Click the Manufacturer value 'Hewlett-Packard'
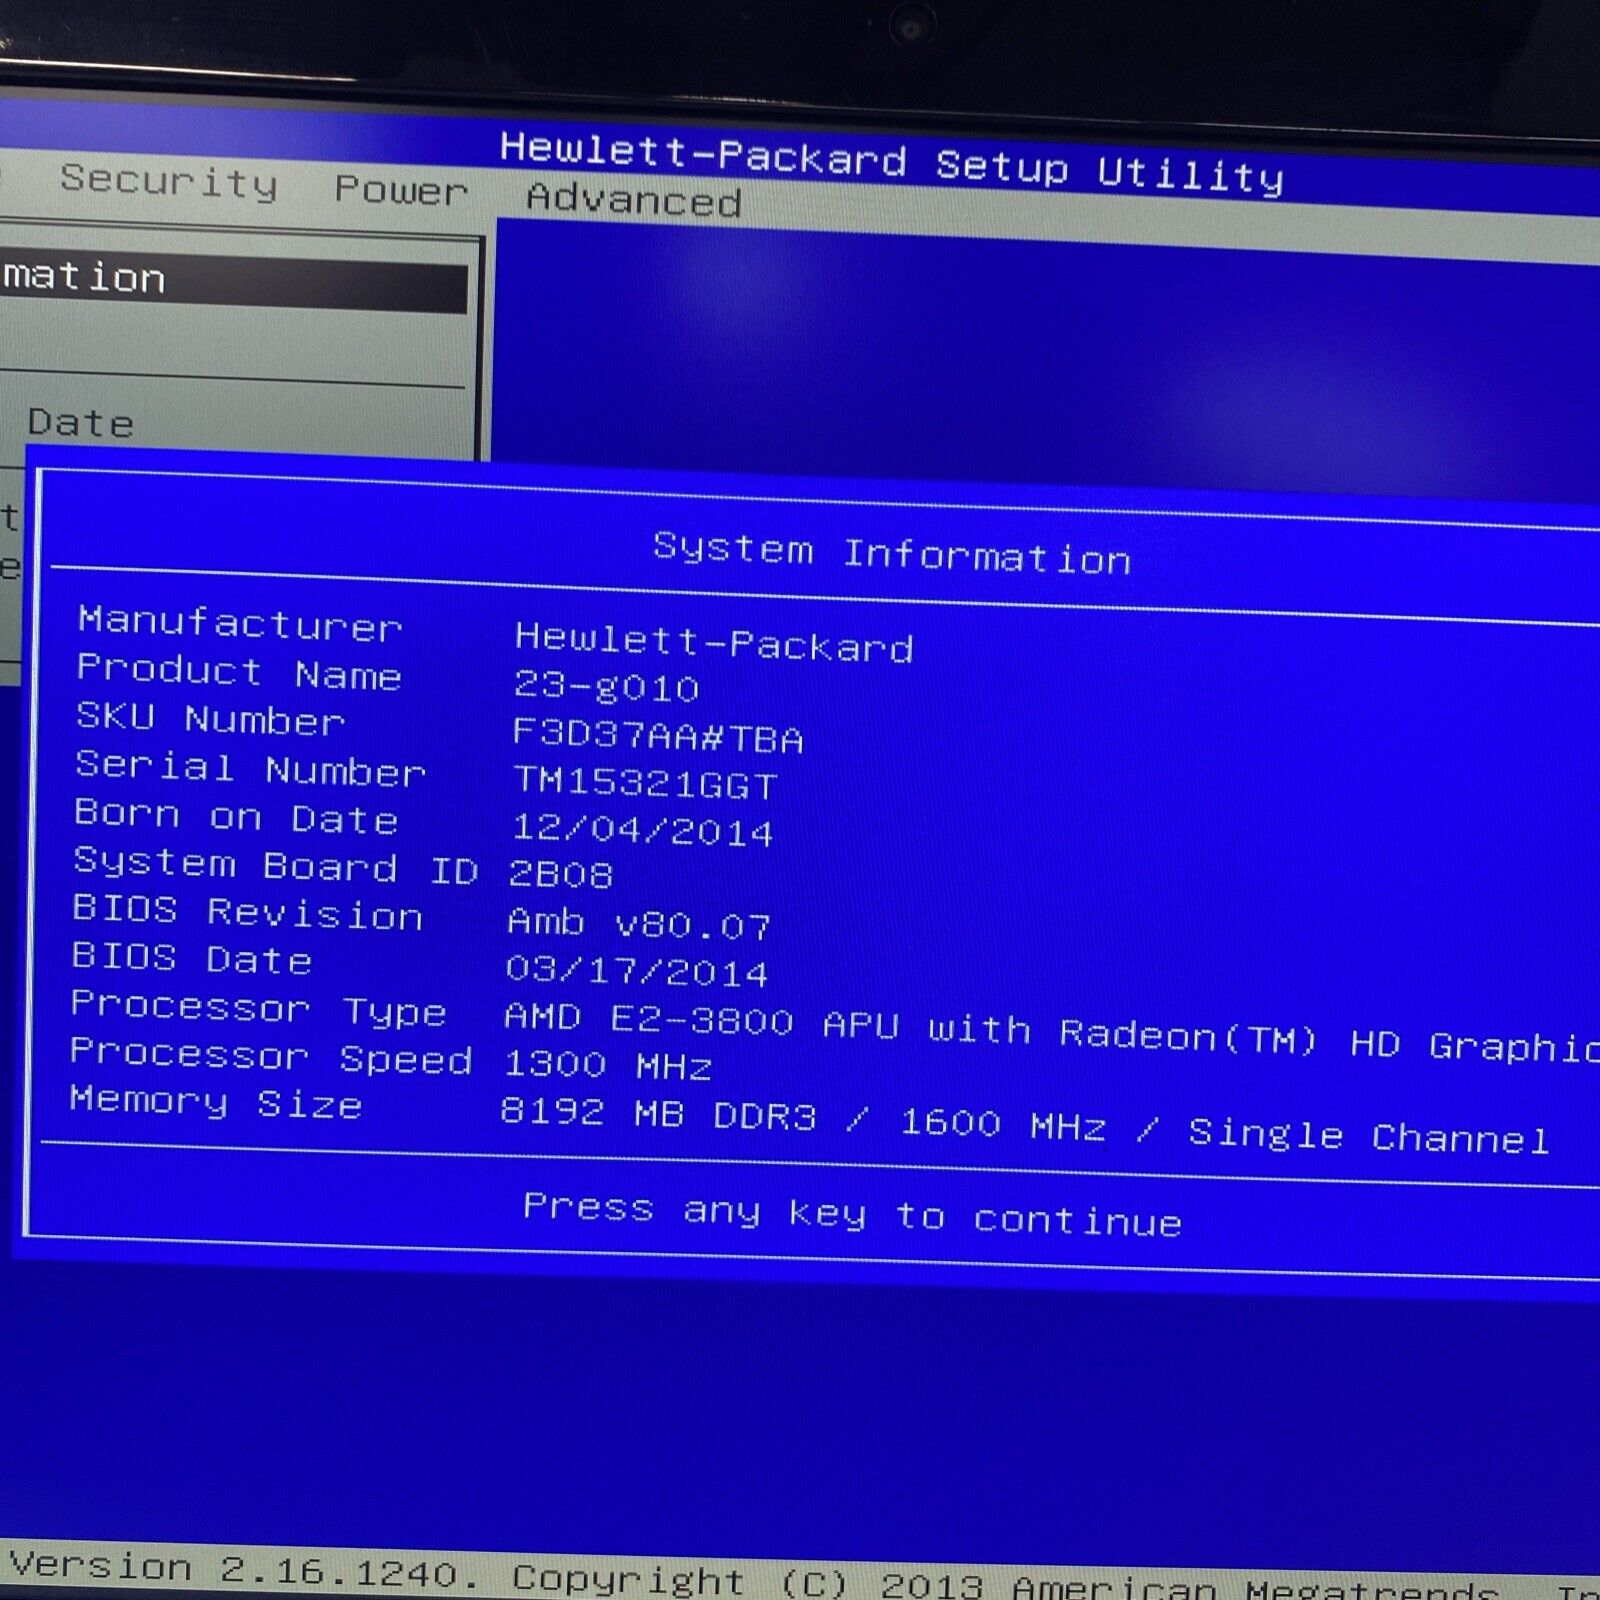This screenshot has width=1600, height=1600. pos(714,642)
